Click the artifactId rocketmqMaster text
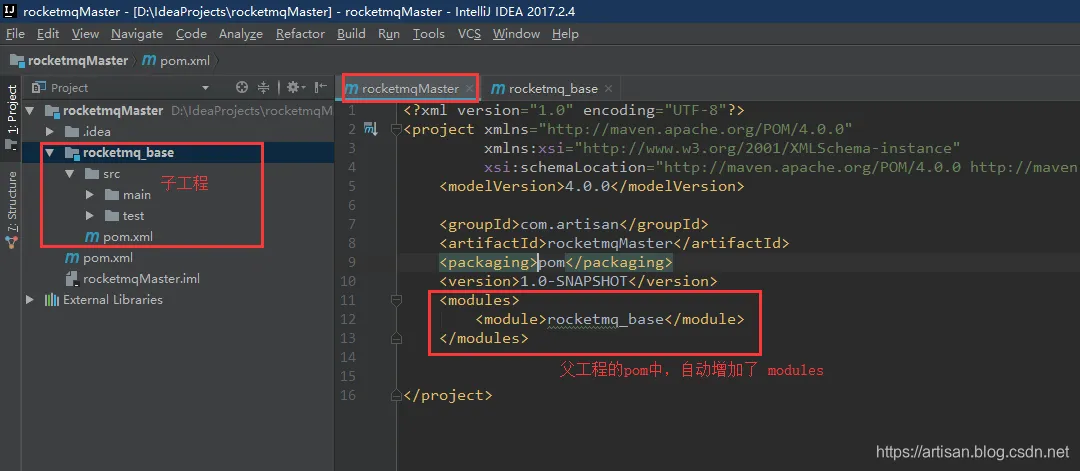This screenshot has width=1080, height=471. tap(610, 243)
